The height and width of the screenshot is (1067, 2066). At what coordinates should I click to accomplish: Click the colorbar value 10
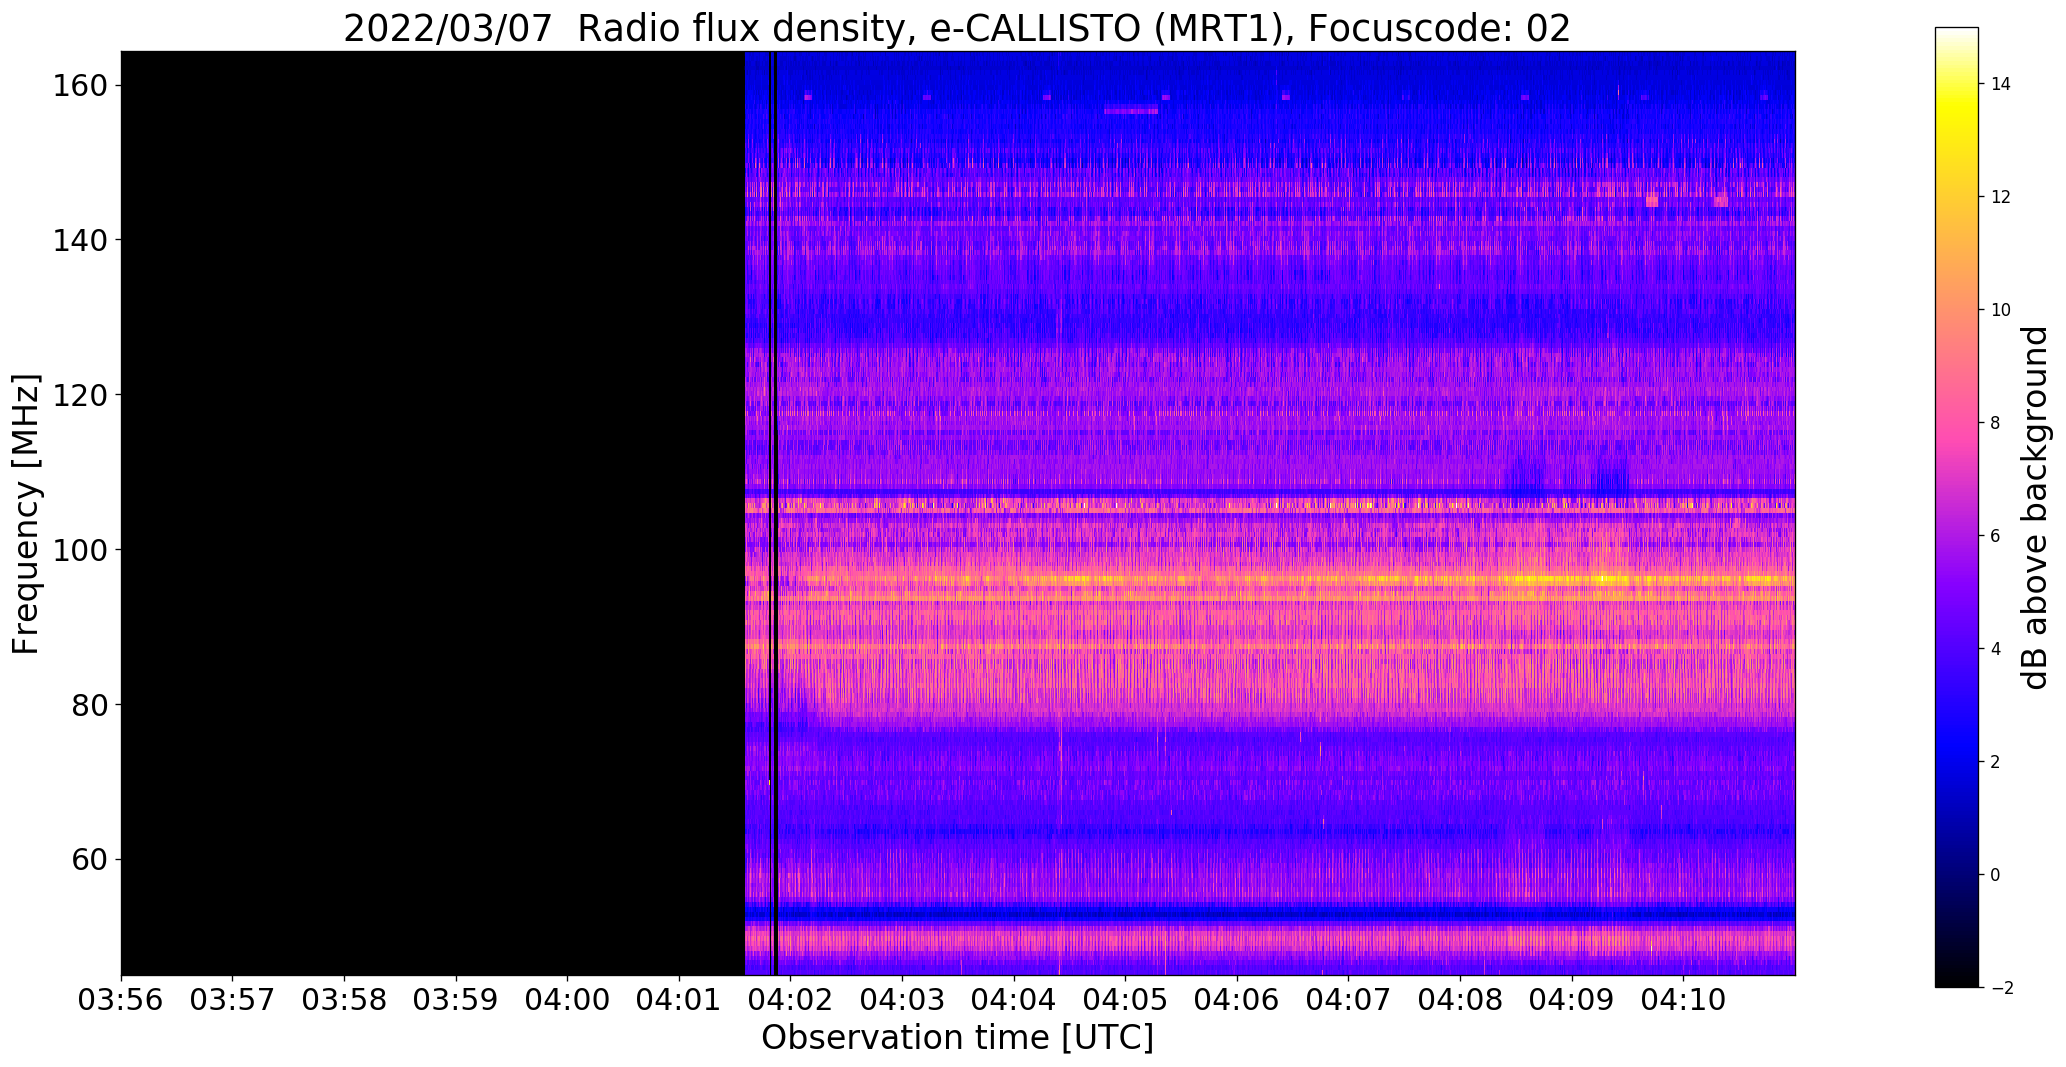[2001, 310]
